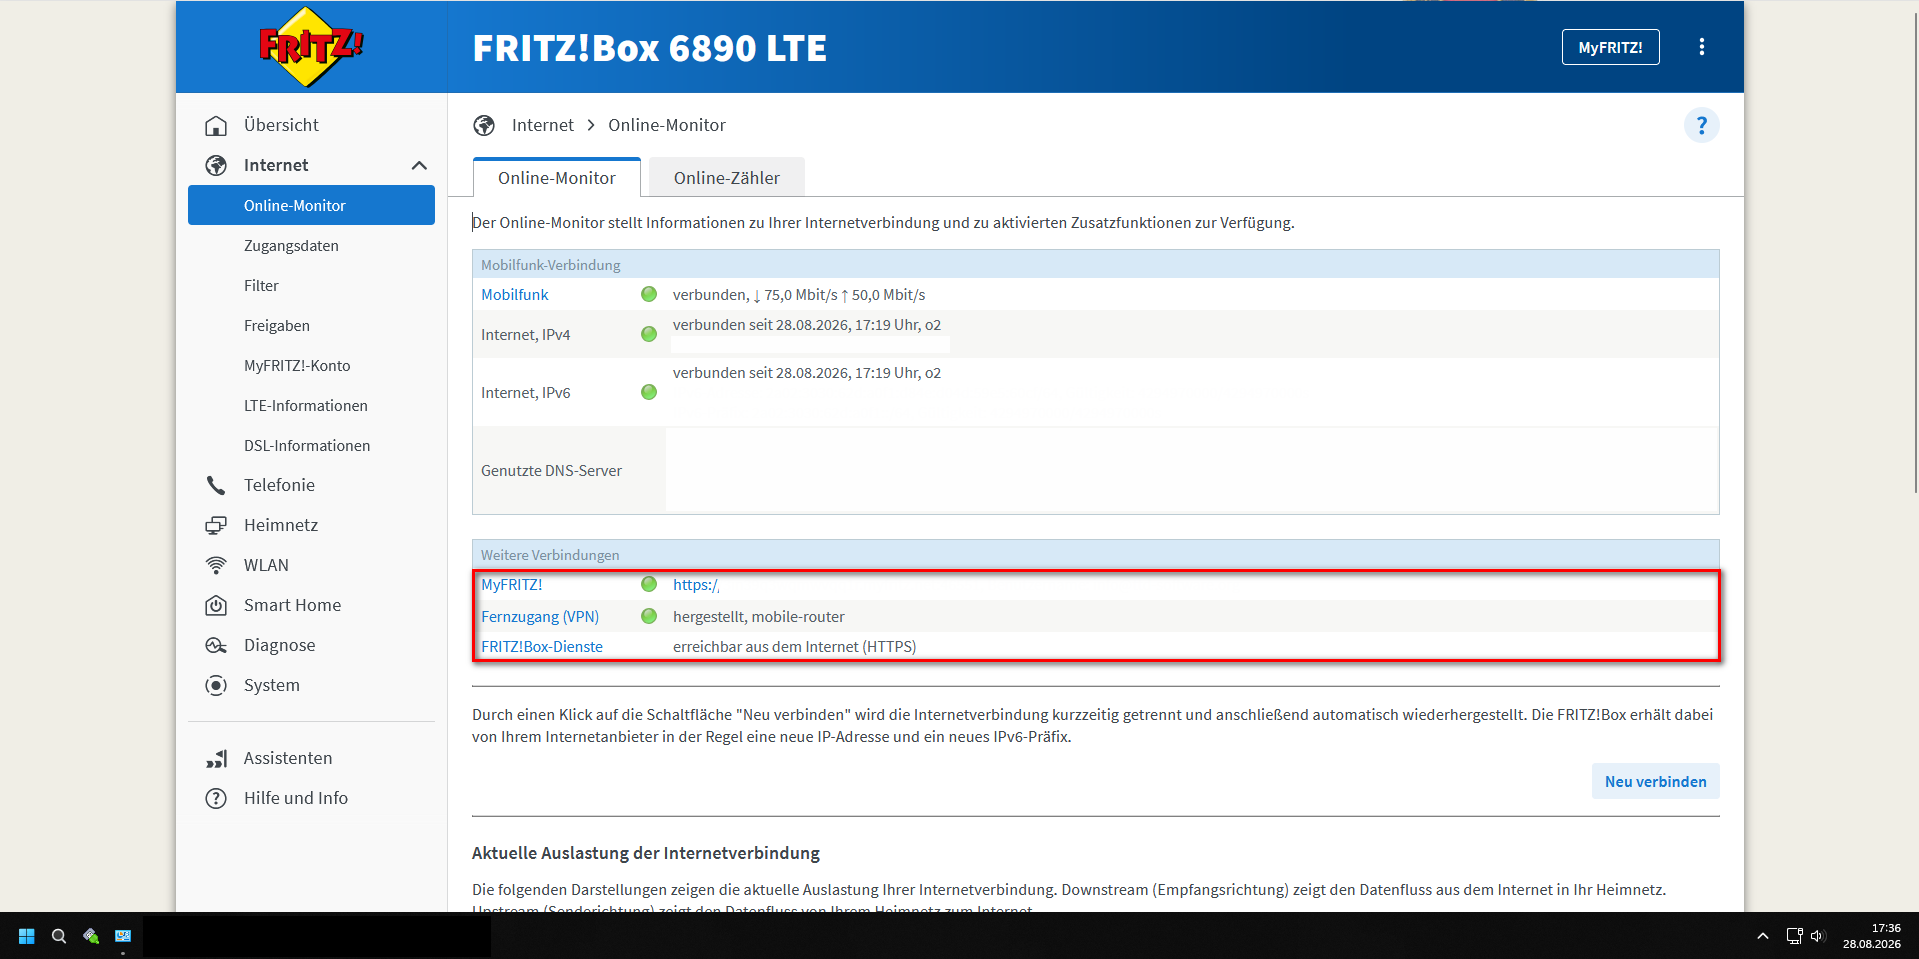
Task: Open Übersicht menu entry
Action: 281,125
